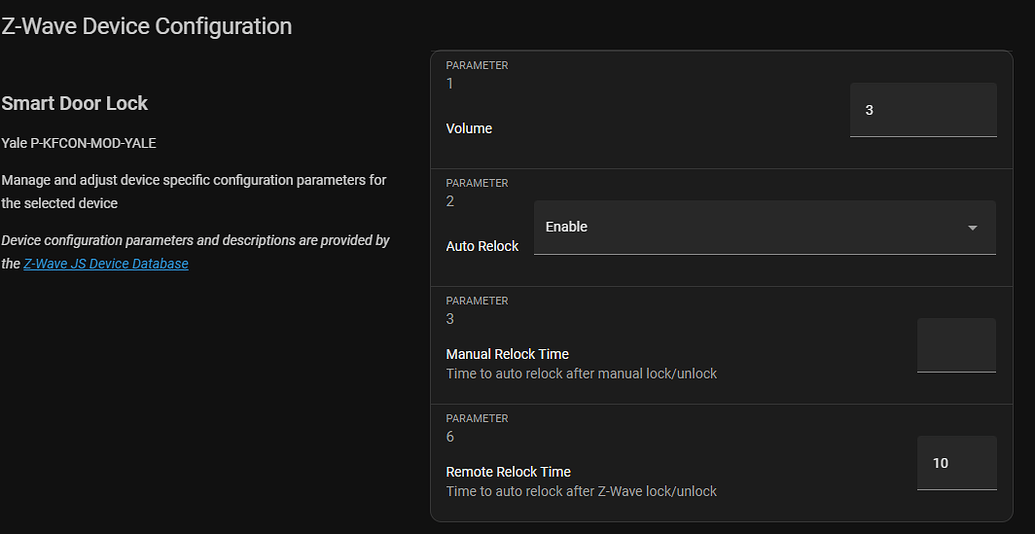
Task: Click the Parameter 3 header label
Action: click(x=477, y=301)
